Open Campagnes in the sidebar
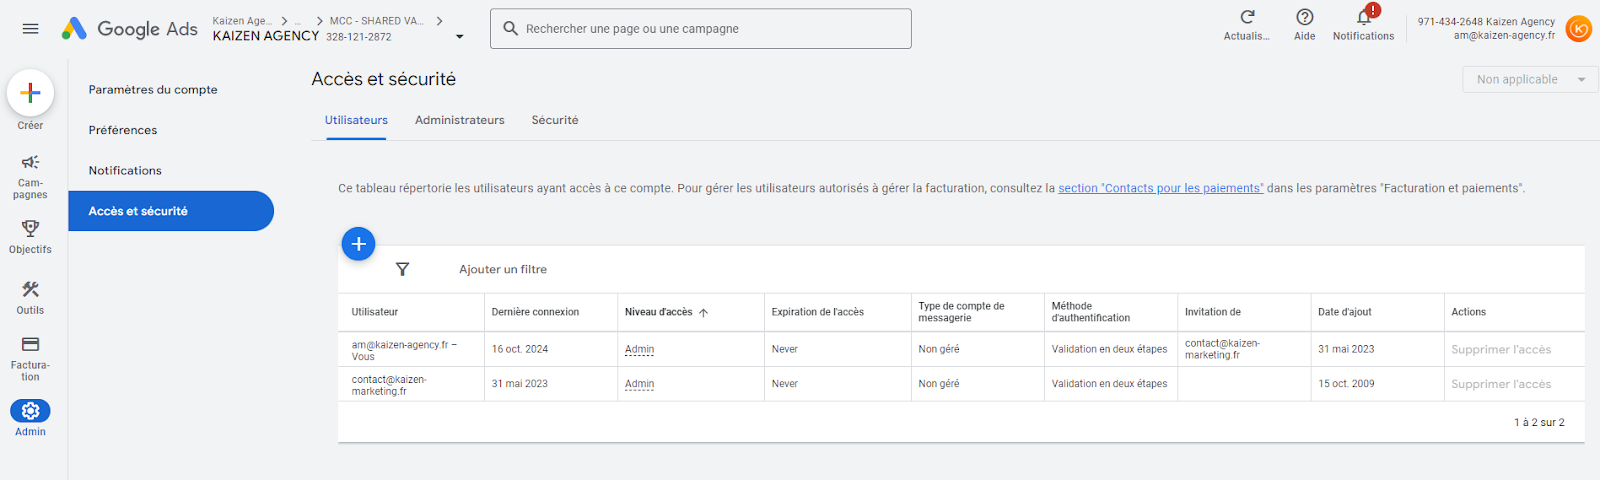Viewport: 1600px width, 480px height. coord(30,163)
